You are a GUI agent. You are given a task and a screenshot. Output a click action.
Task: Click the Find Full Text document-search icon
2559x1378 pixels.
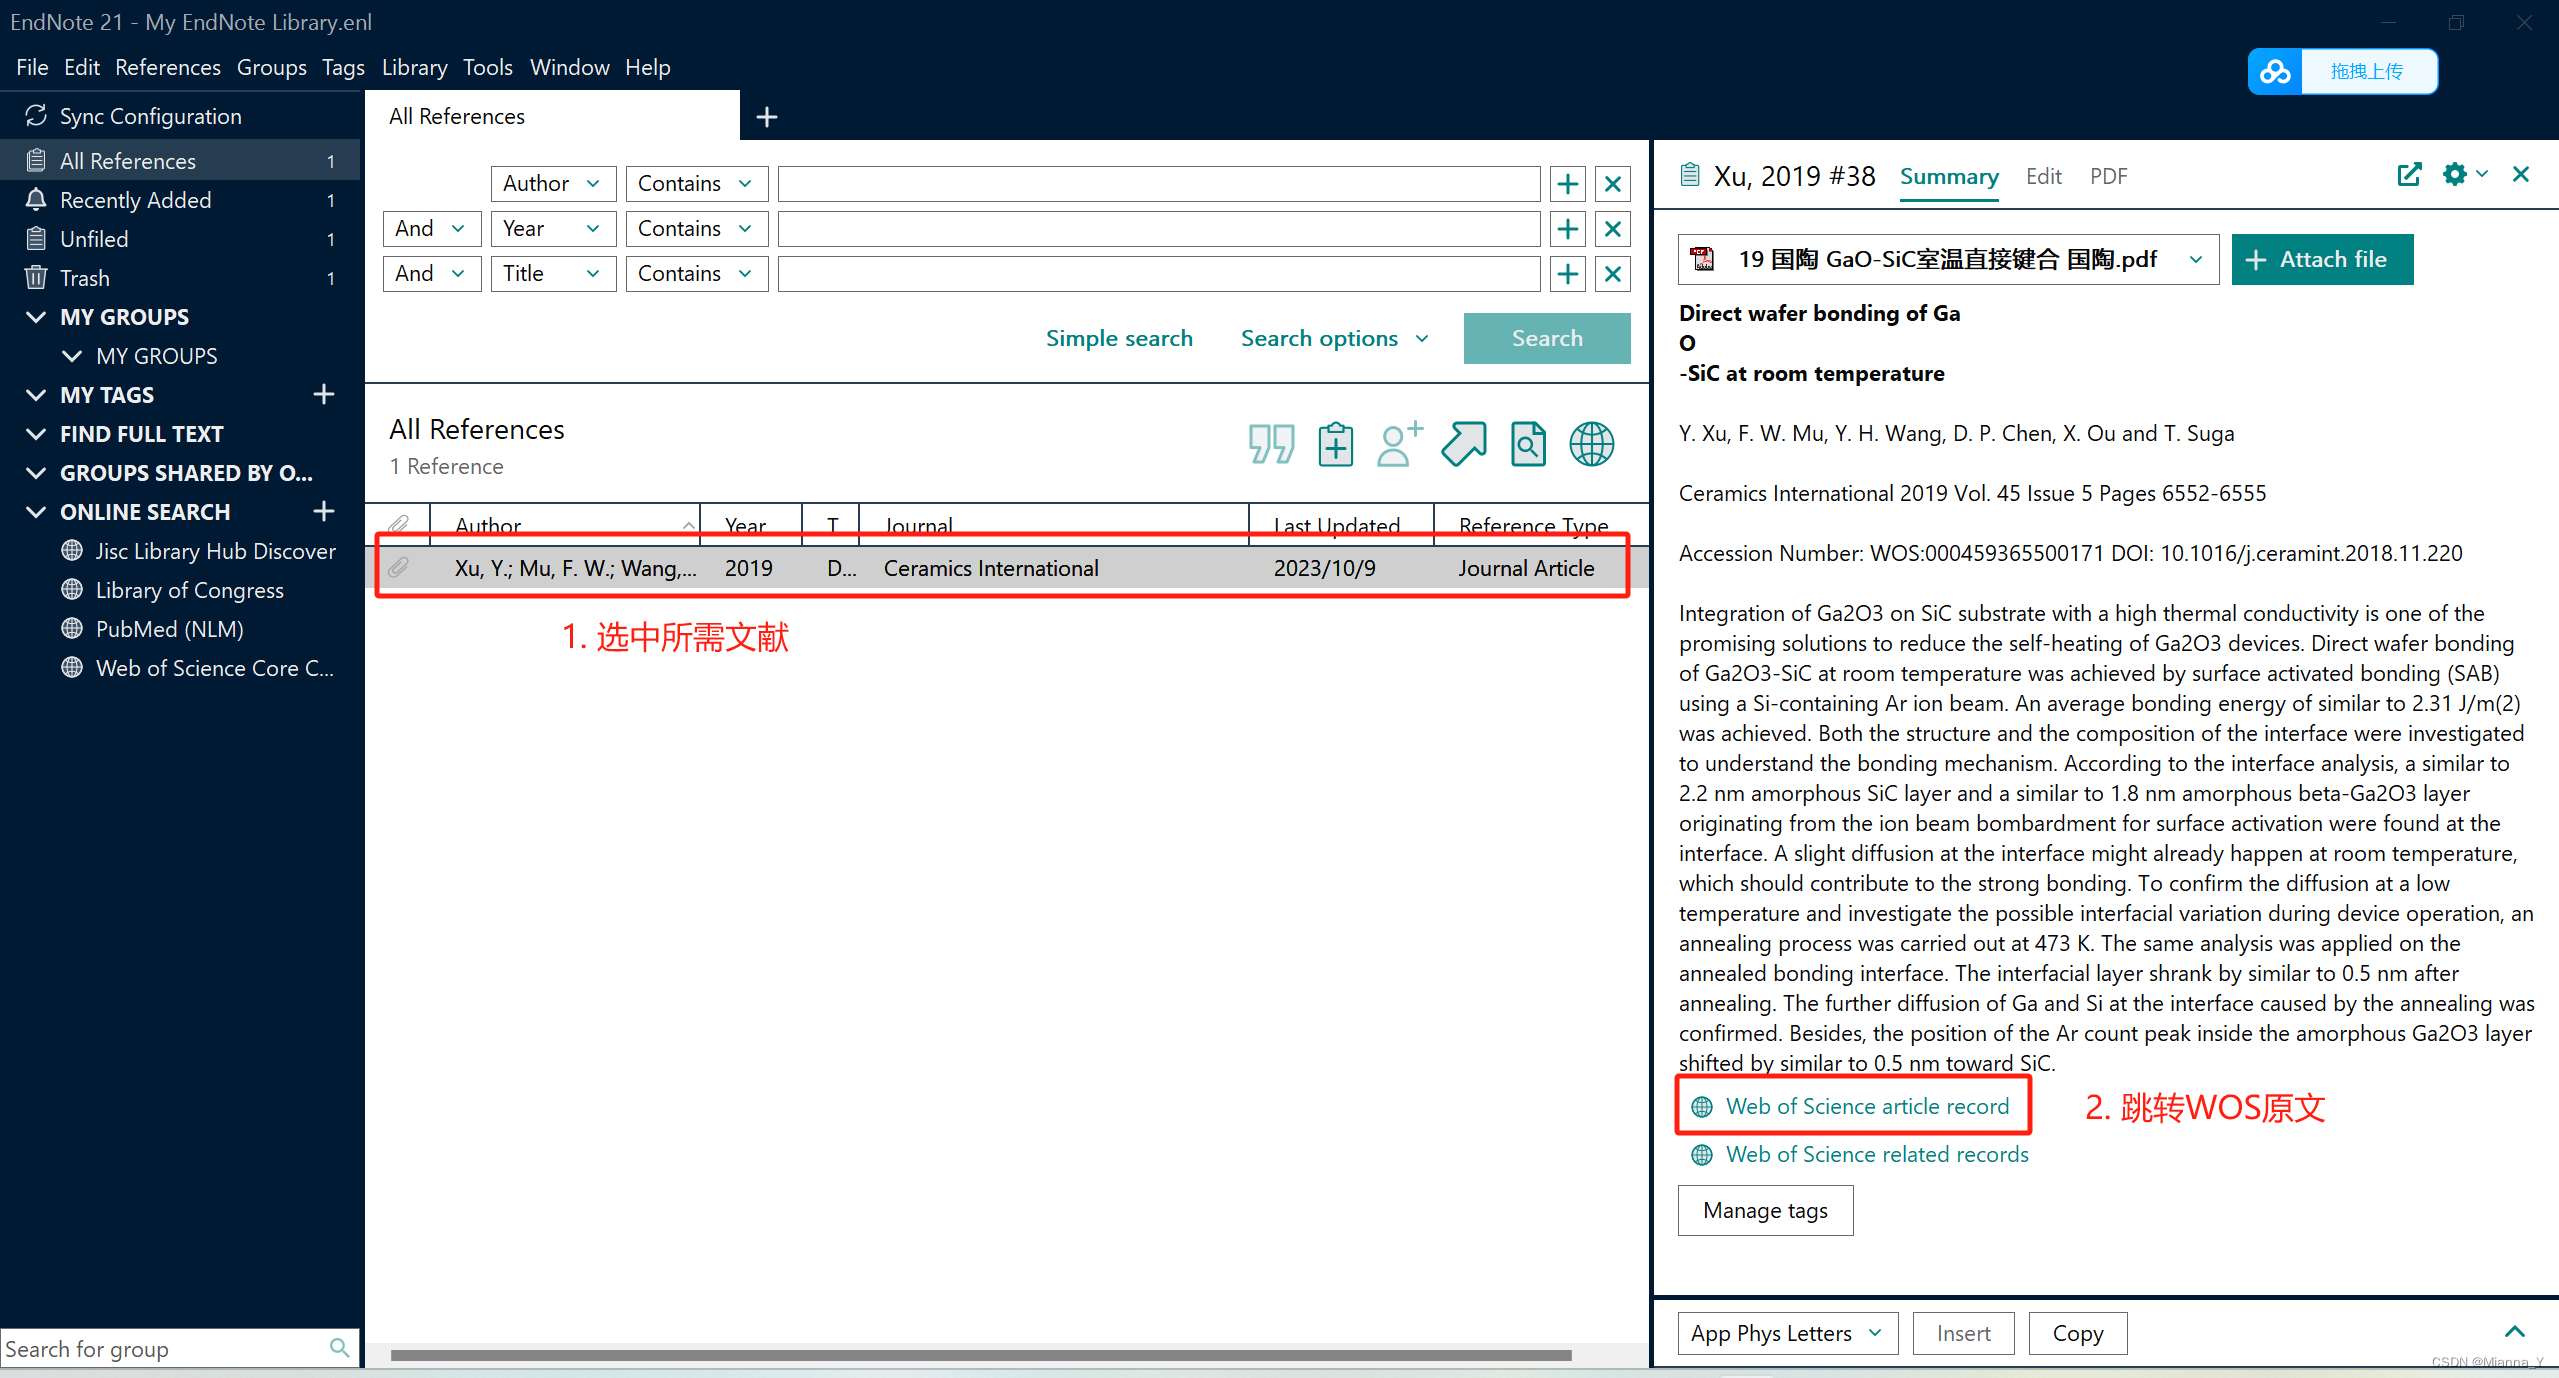[1527, 443]
